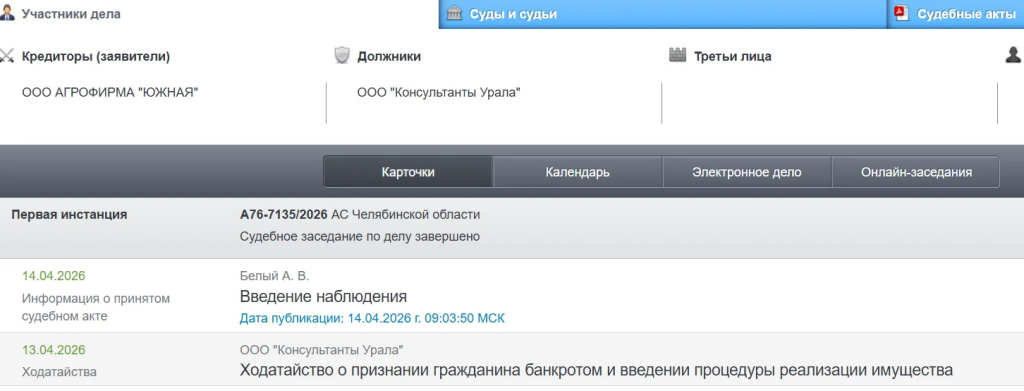Select the Карточки view tab
The image size is (1024, 391).
[x=408, y=172]
